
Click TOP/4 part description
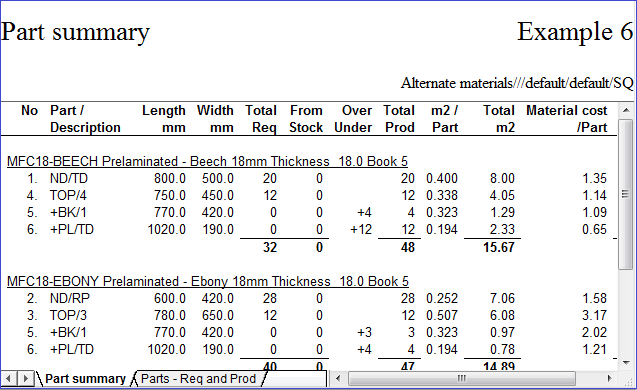[x=68, y=195]
